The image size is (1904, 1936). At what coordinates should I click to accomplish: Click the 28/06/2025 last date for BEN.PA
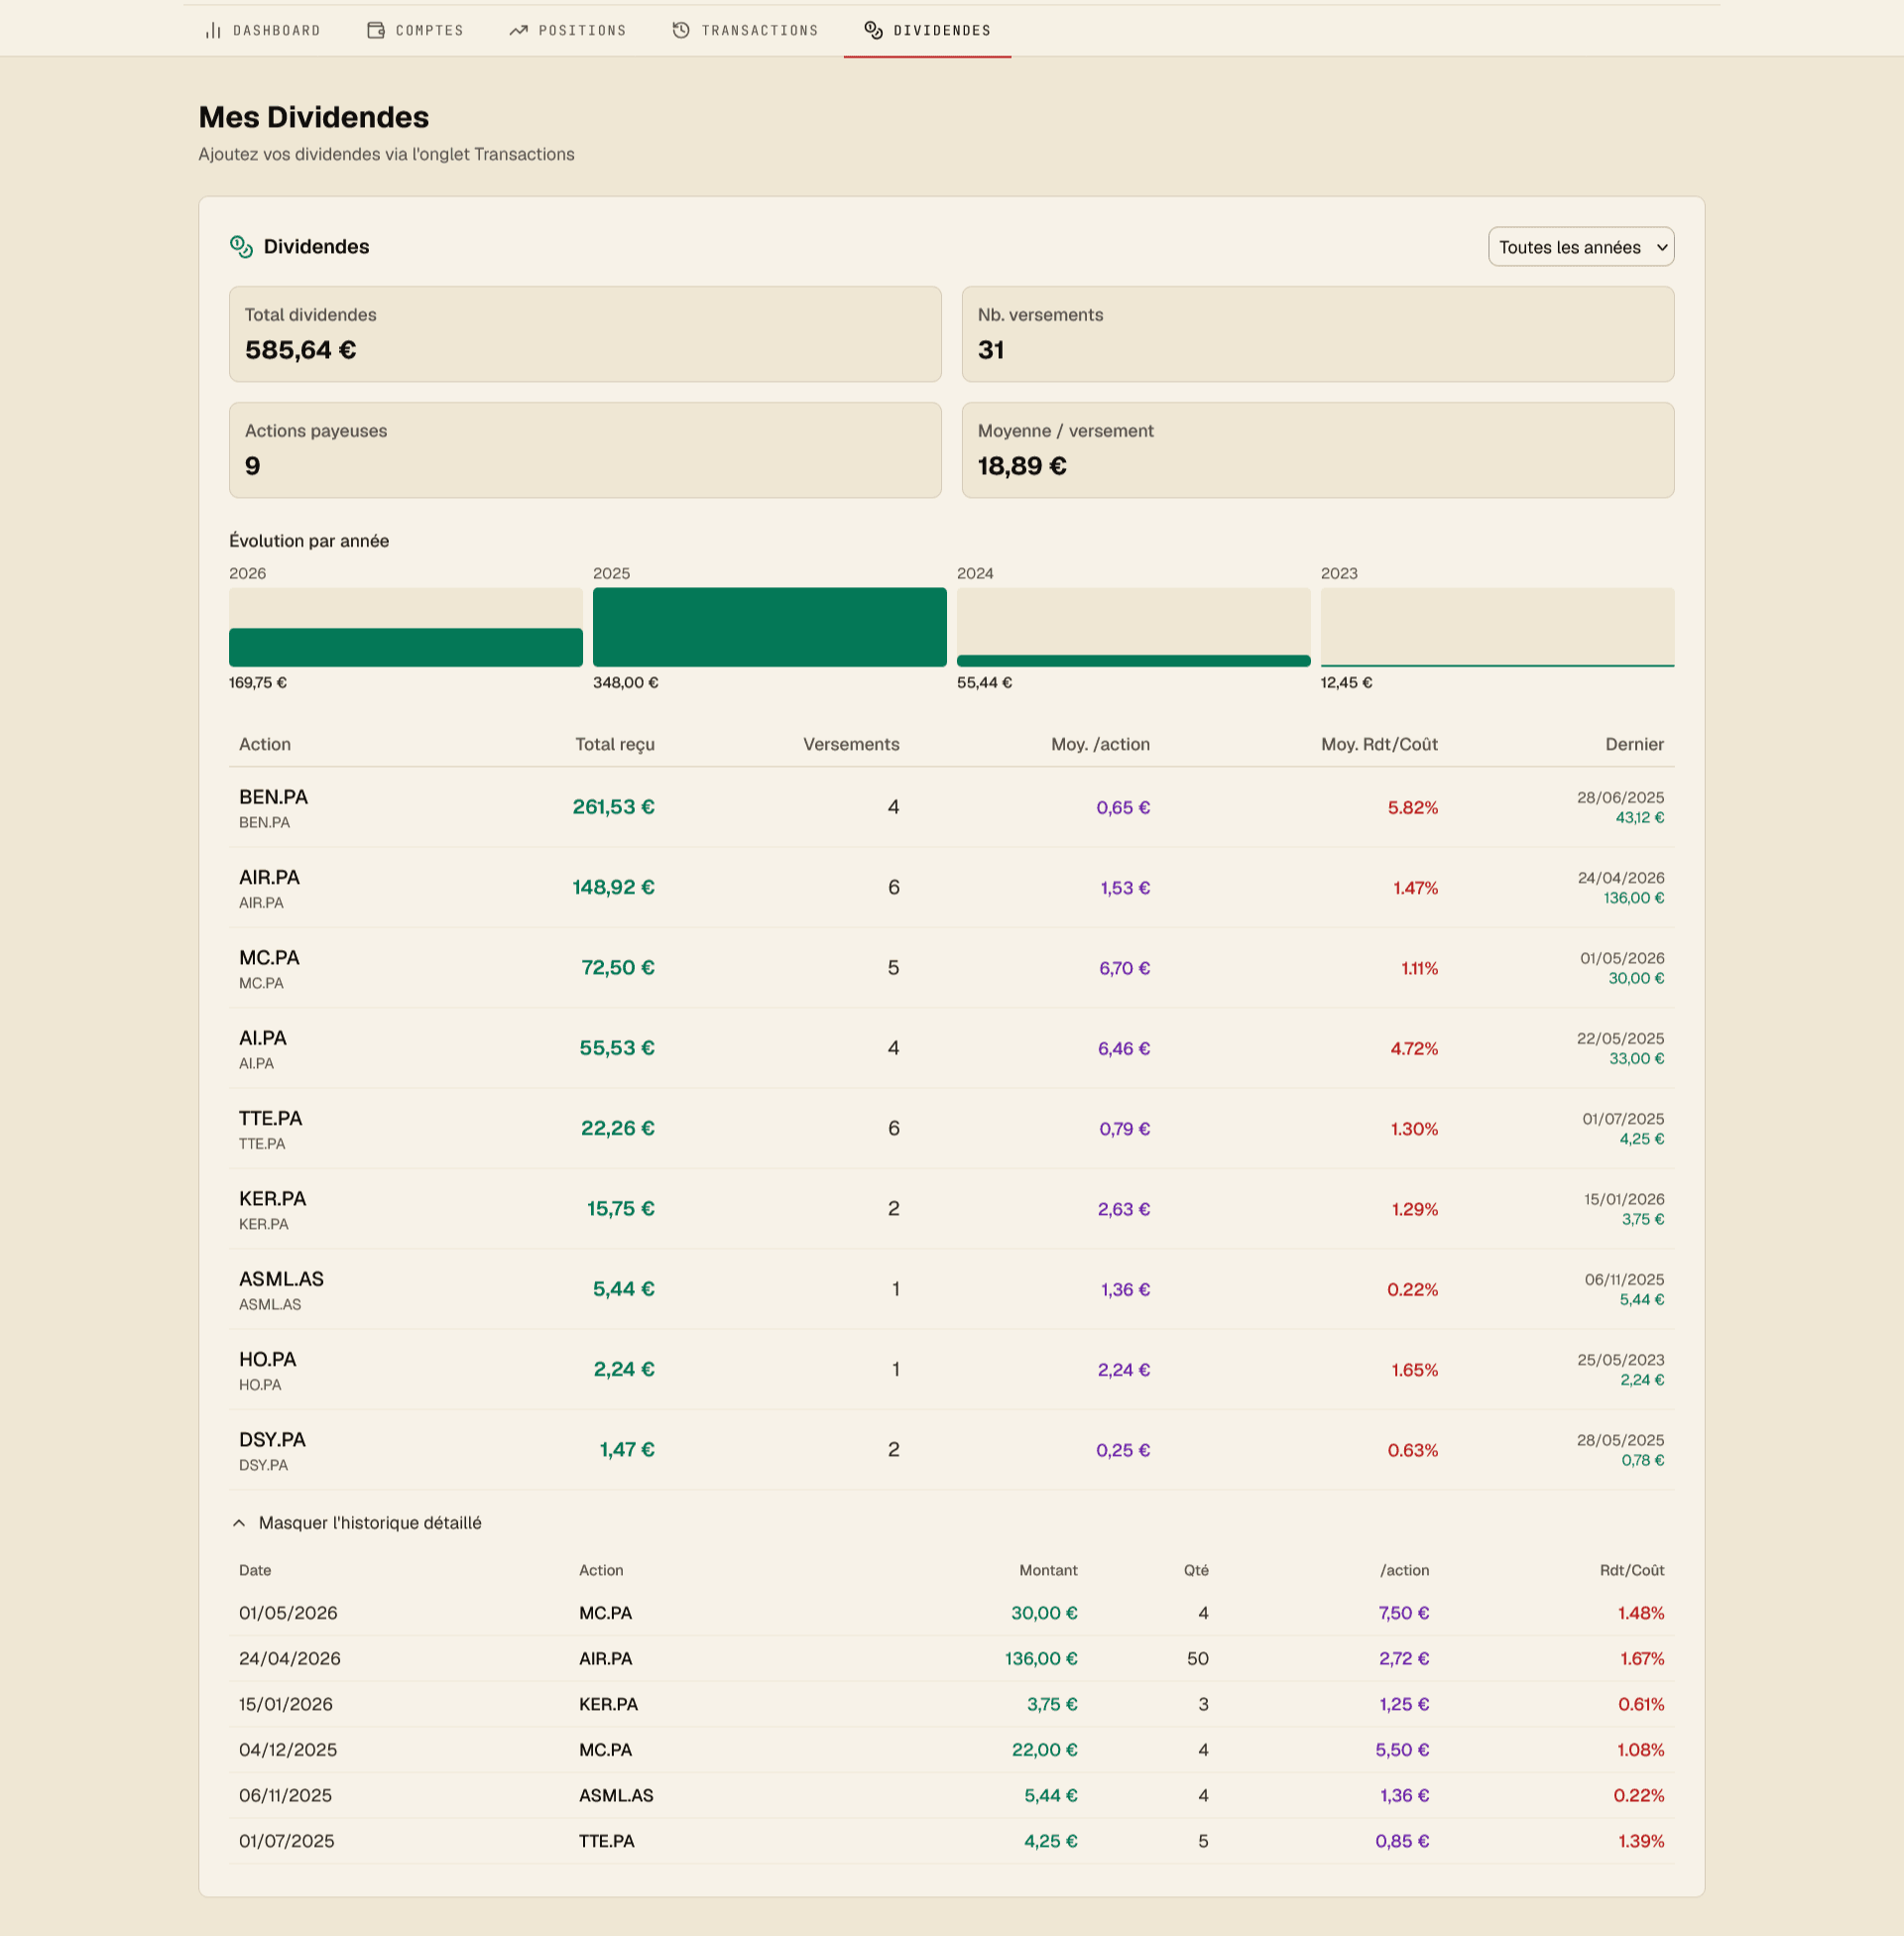(x=1620, y=798)
